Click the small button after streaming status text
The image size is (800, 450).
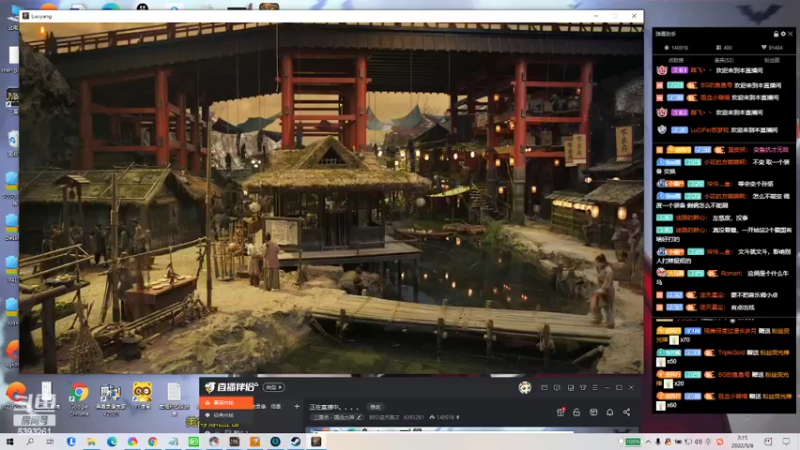coord(375,407)
